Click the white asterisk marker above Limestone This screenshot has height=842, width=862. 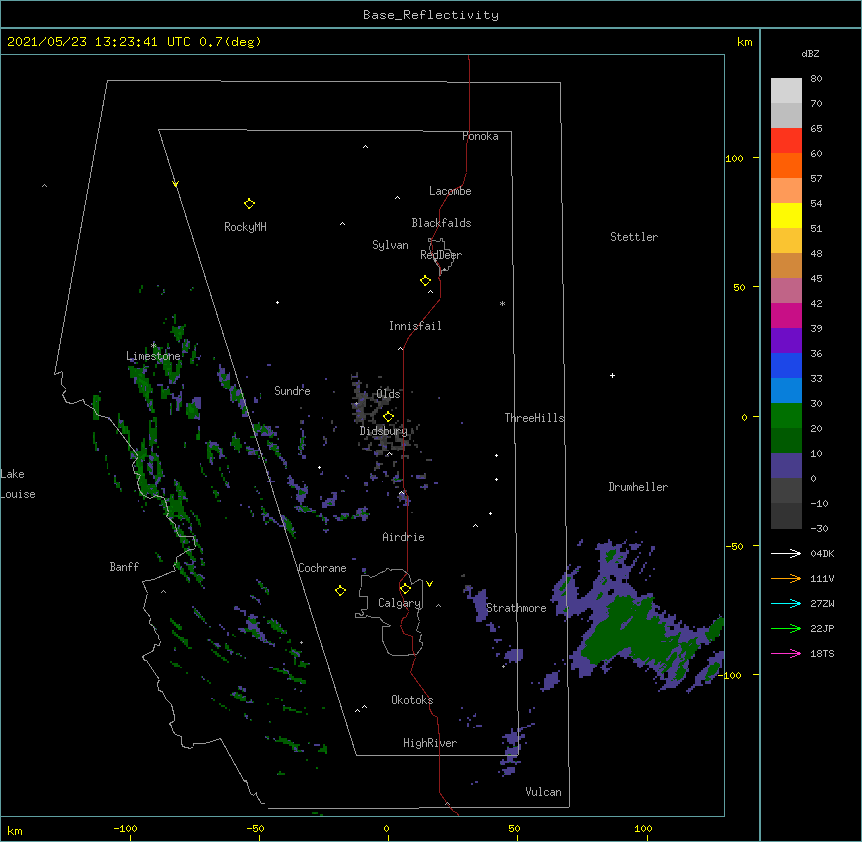pyautogui.click(x=153, y=345)
